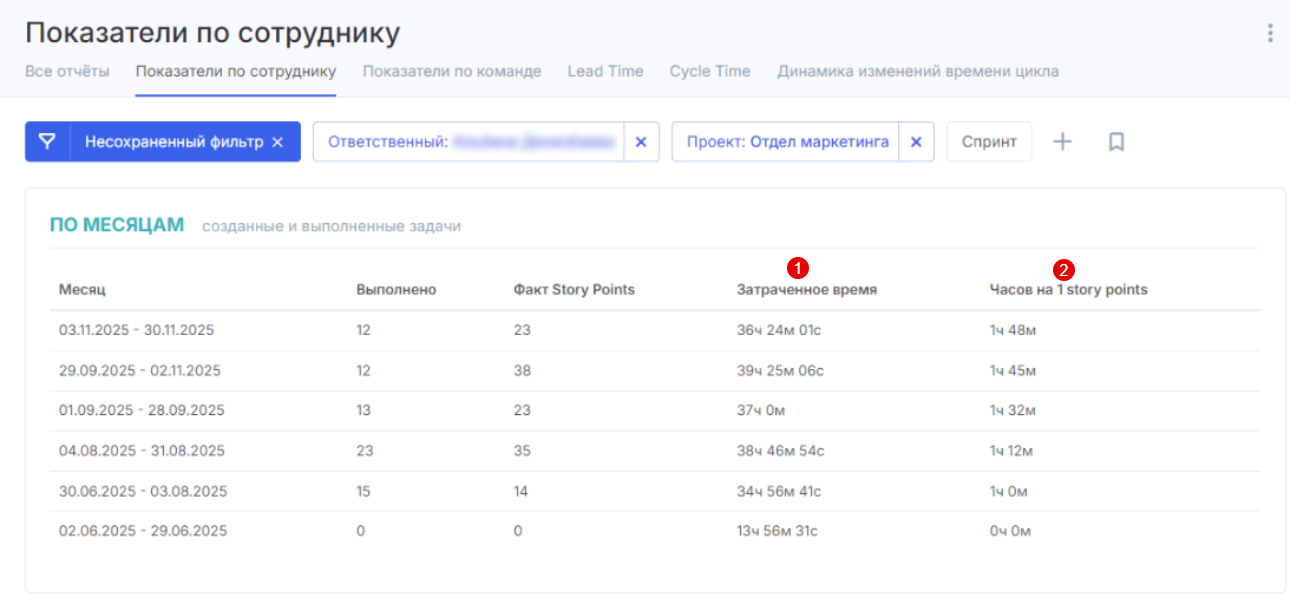Select the 03.11.2025 - 30.11.2025 row

tap(136, 330)
